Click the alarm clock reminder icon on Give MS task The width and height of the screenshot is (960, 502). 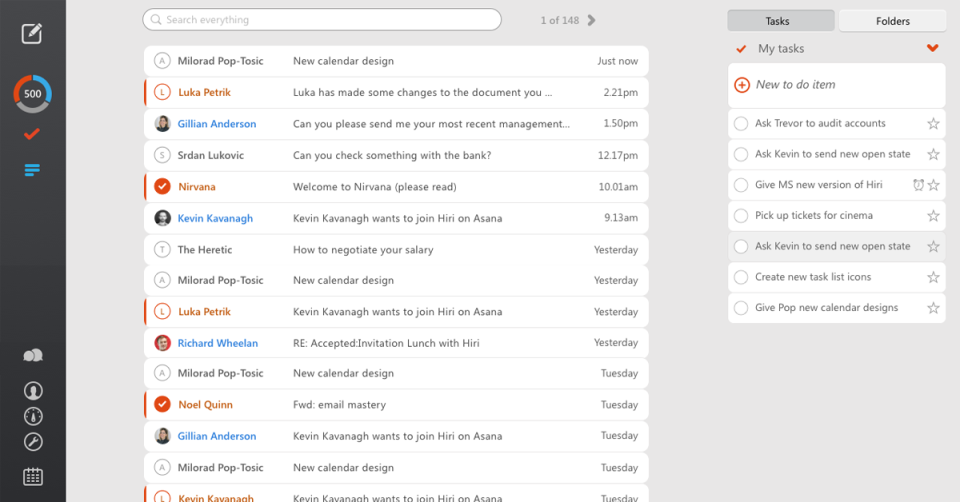[918, 185]
